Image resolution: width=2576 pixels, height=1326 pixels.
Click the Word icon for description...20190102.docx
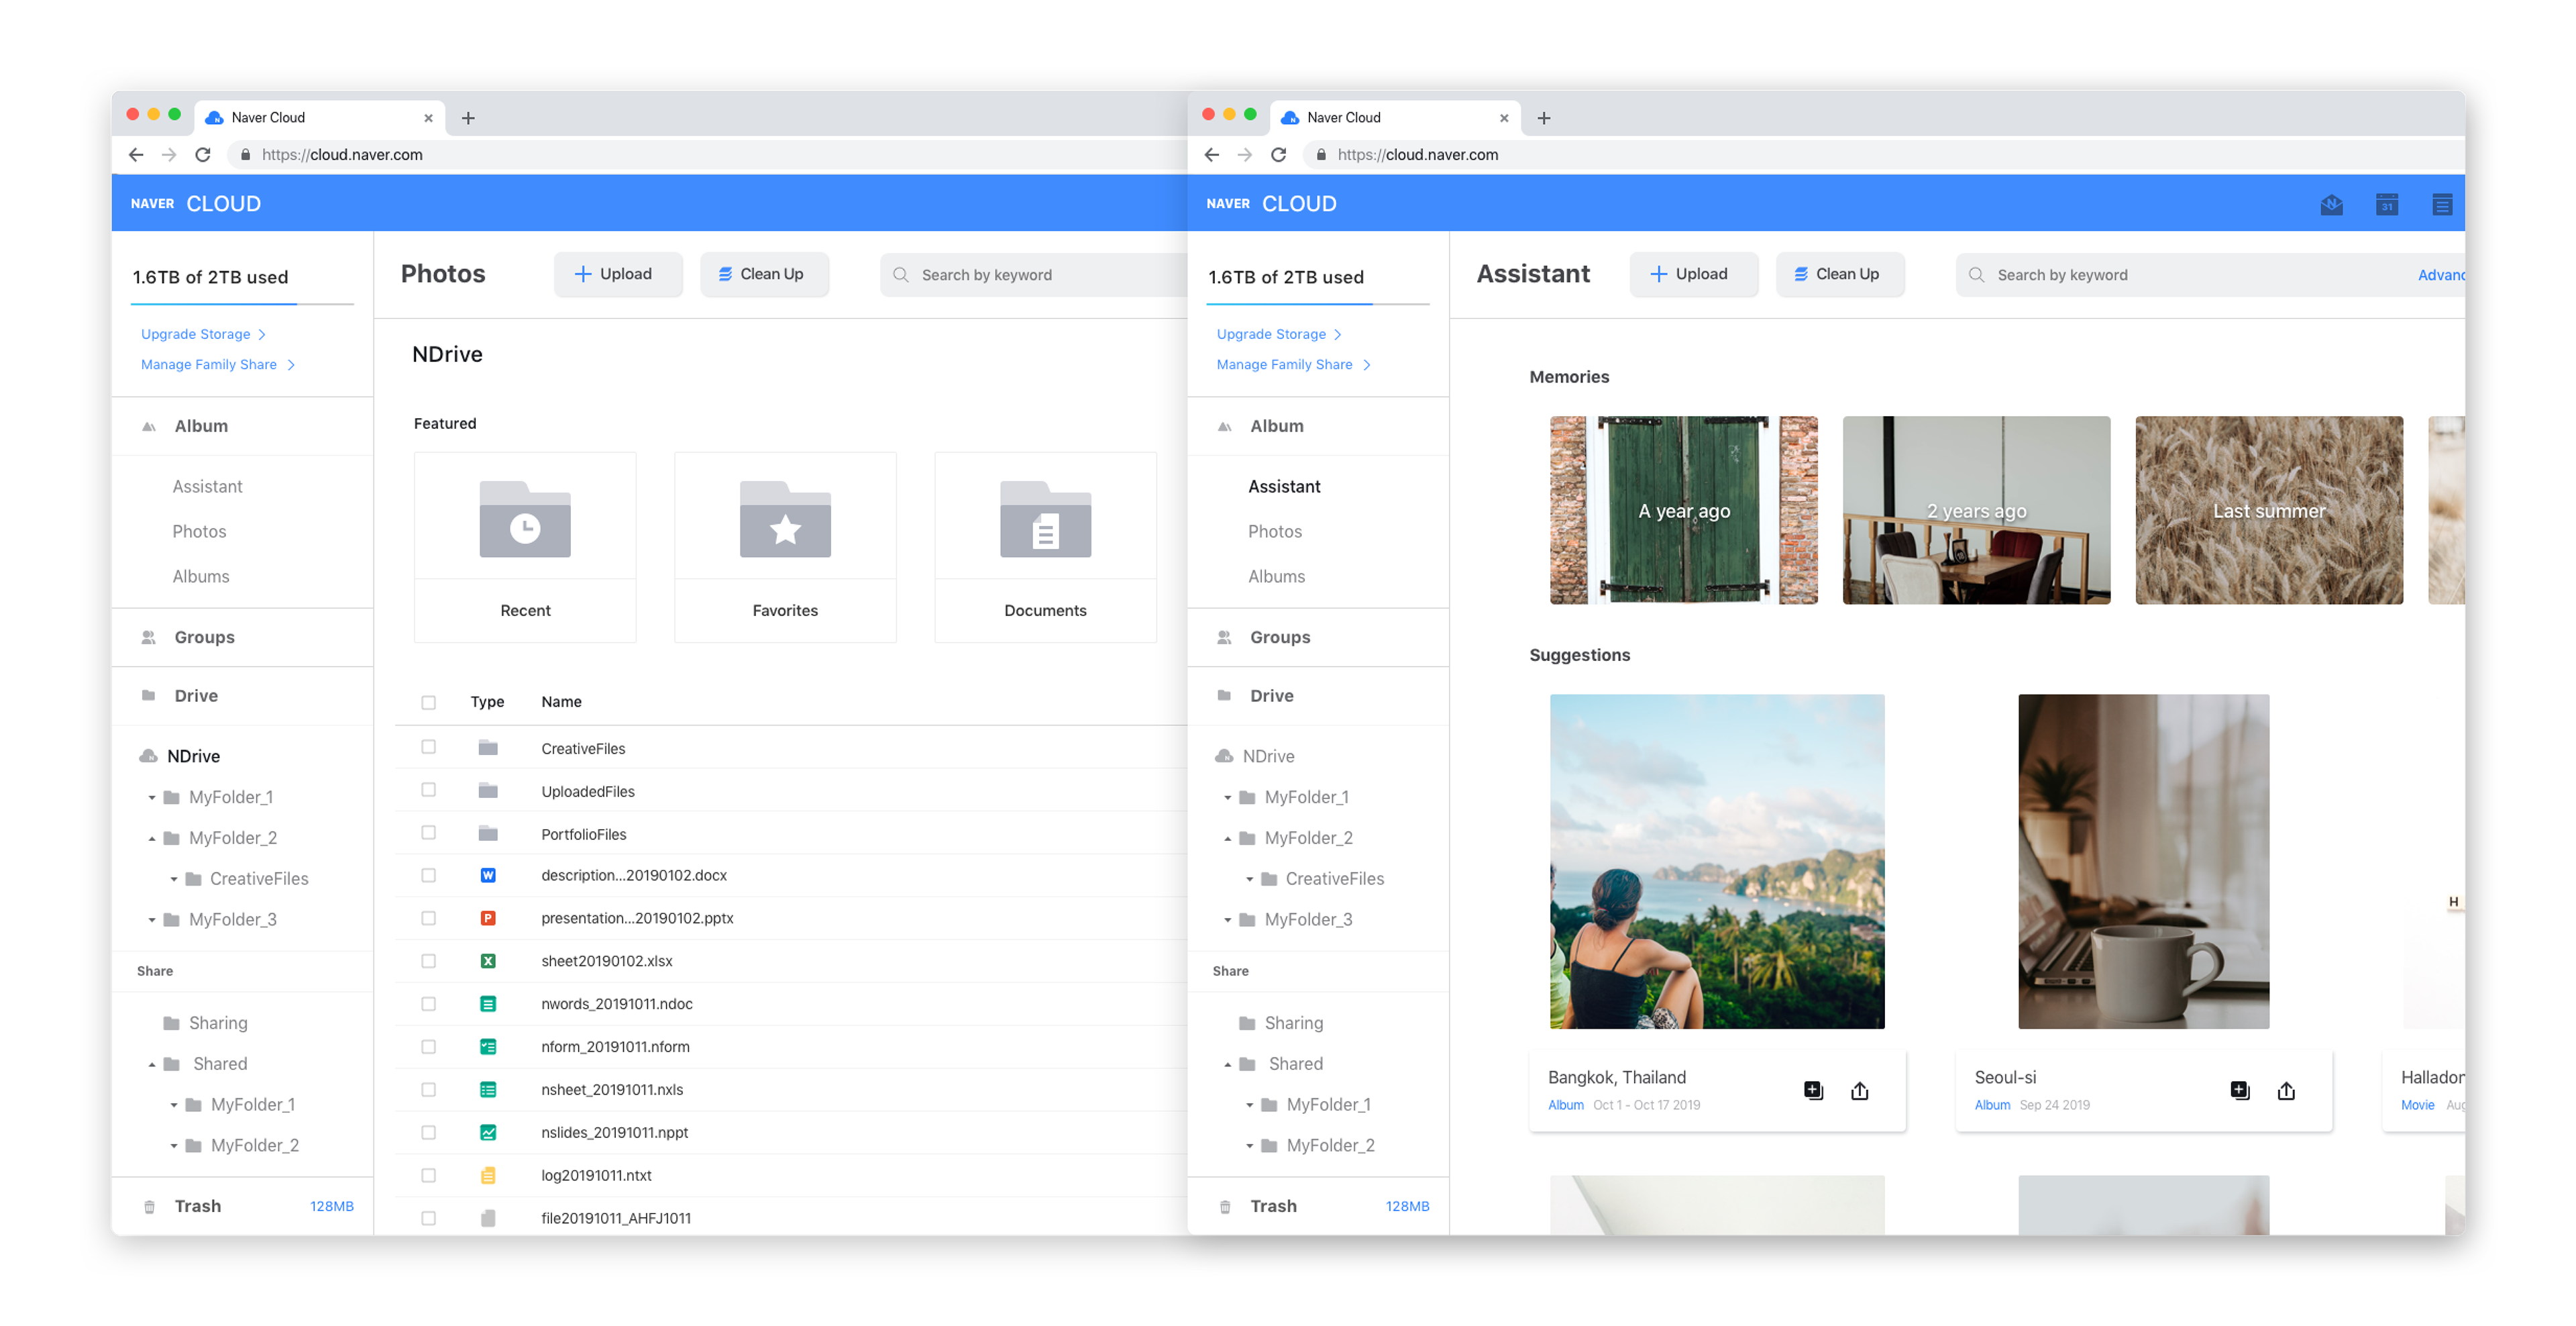click(488, 875)
